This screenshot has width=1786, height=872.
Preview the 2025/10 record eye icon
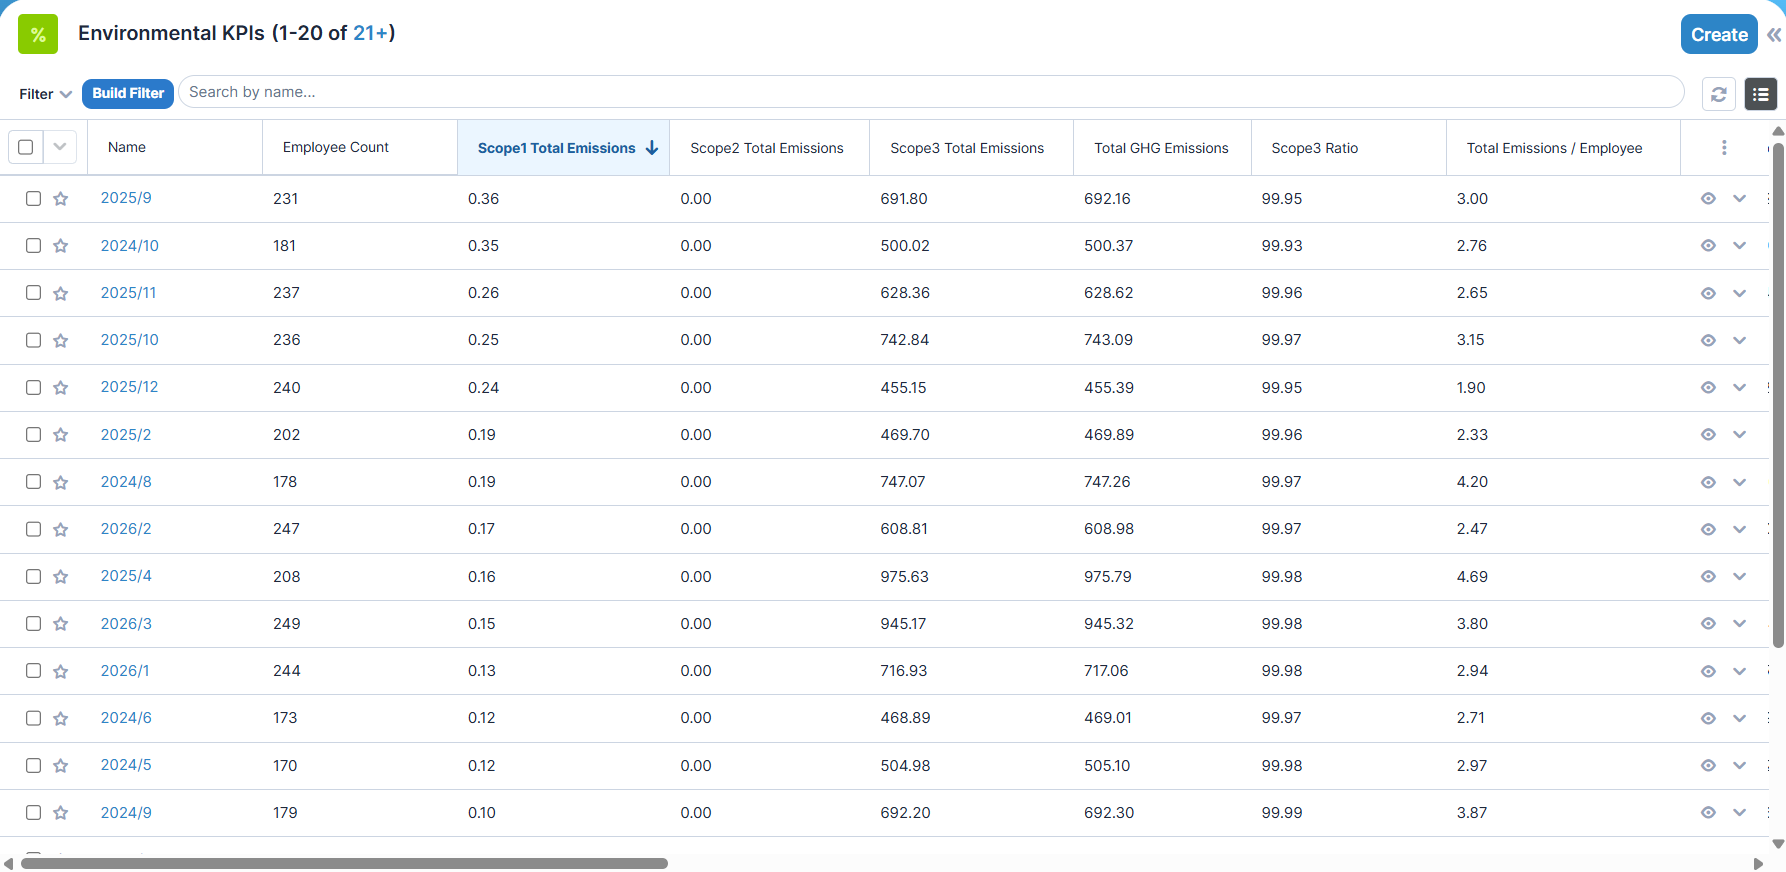point(1708,340)
